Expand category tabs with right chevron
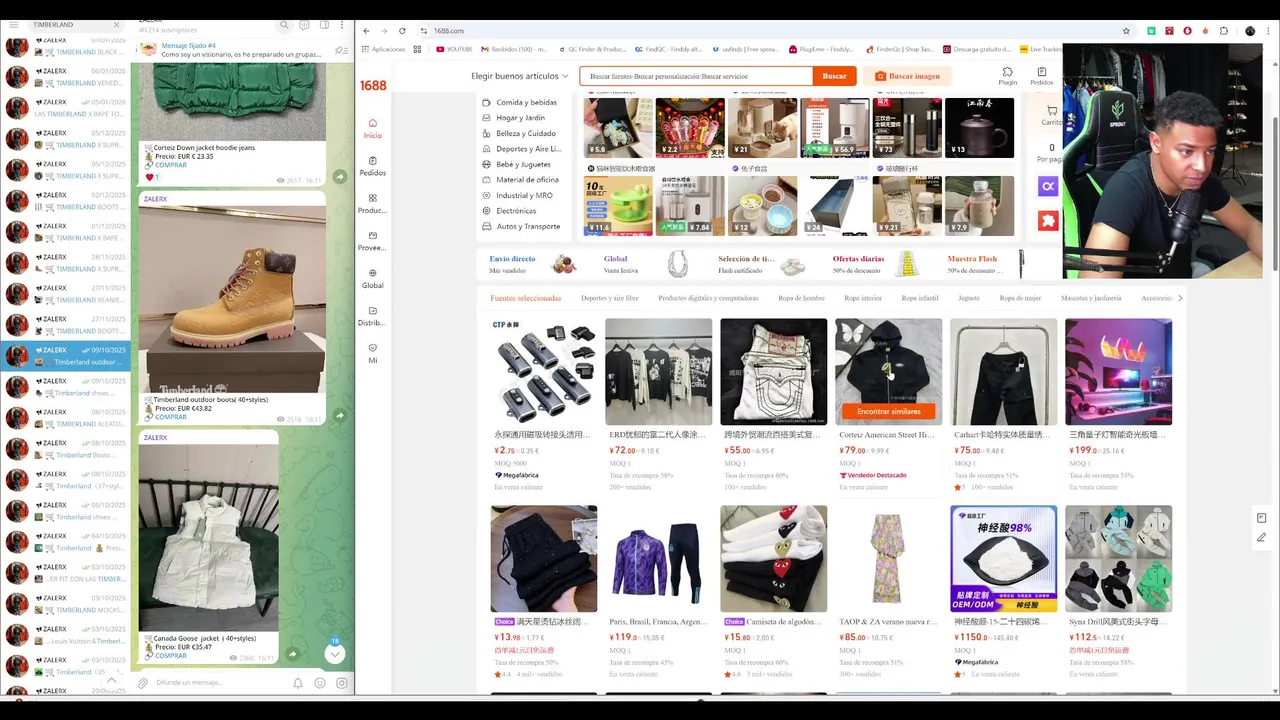 tap(1180, 298)
